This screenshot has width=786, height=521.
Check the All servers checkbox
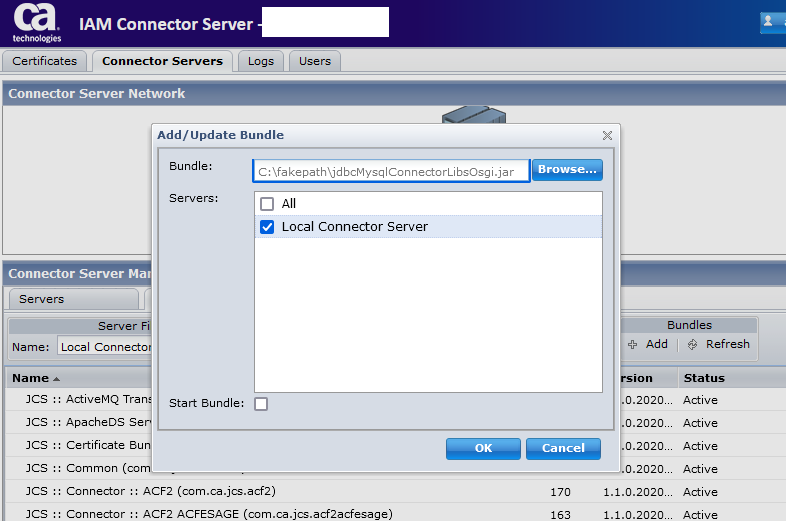coord(267,204)
